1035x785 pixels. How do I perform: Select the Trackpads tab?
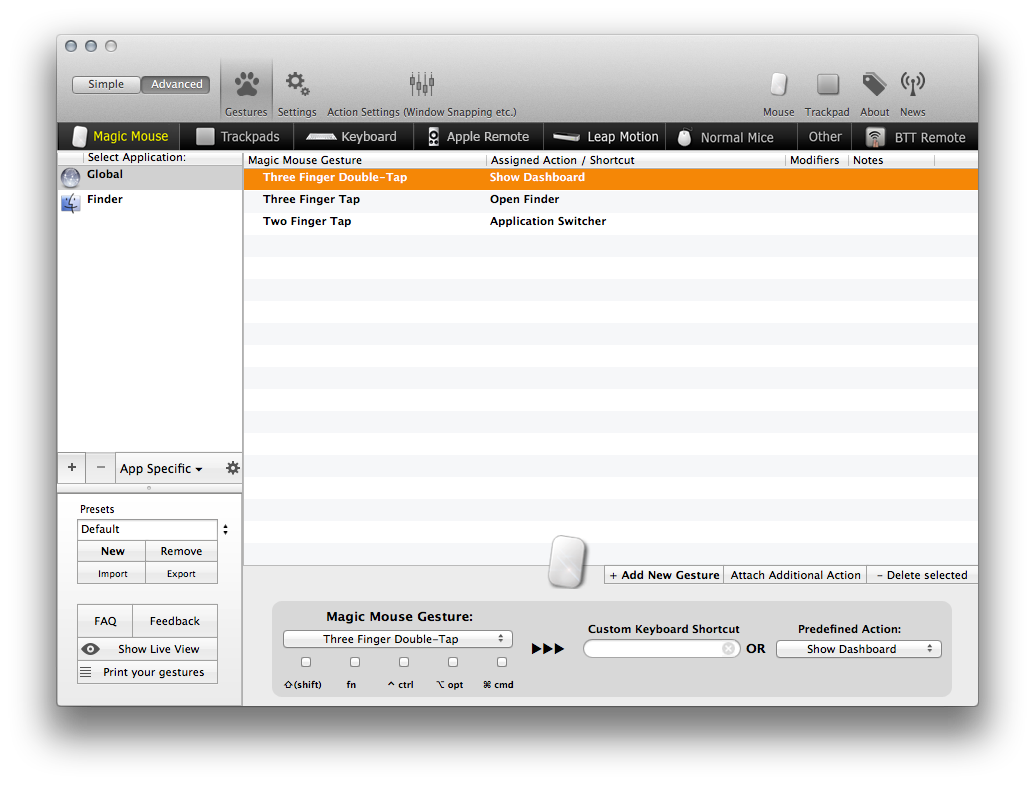pos(238,137)
